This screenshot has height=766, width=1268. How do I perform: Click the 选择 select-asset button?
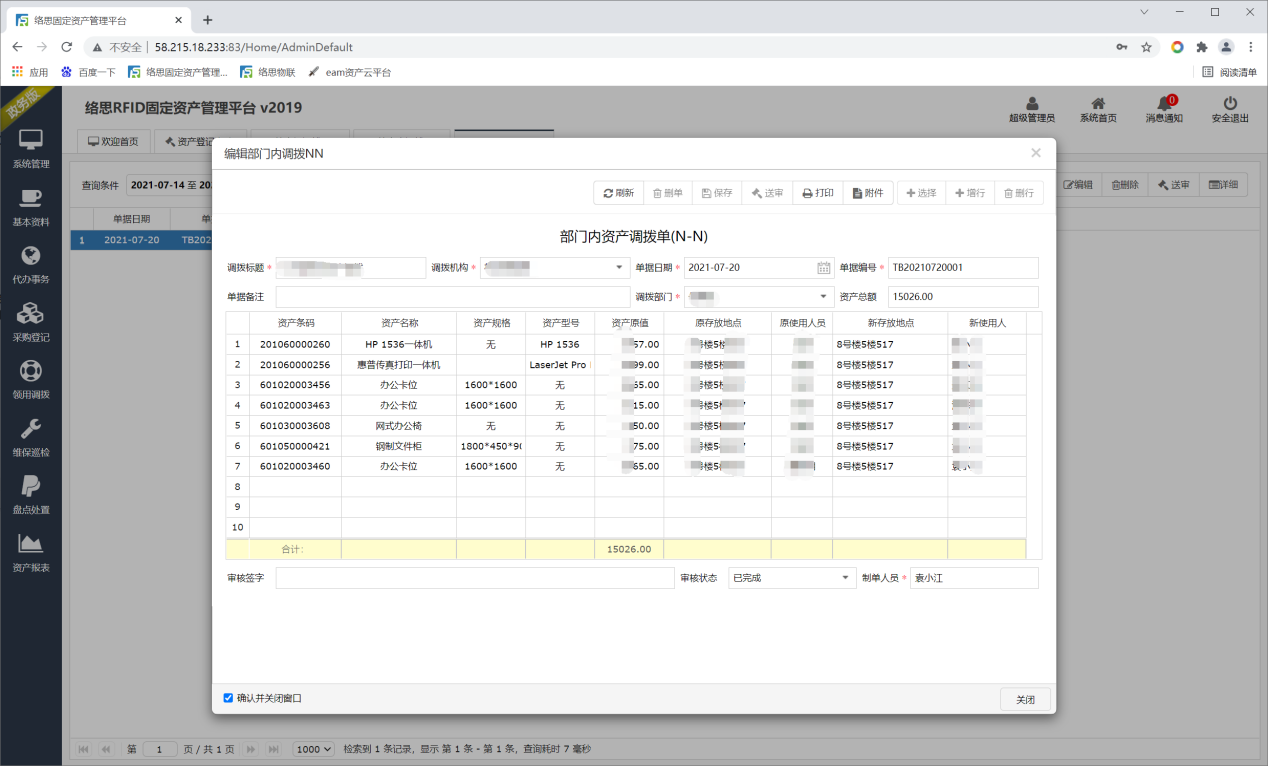pos(921,193)
